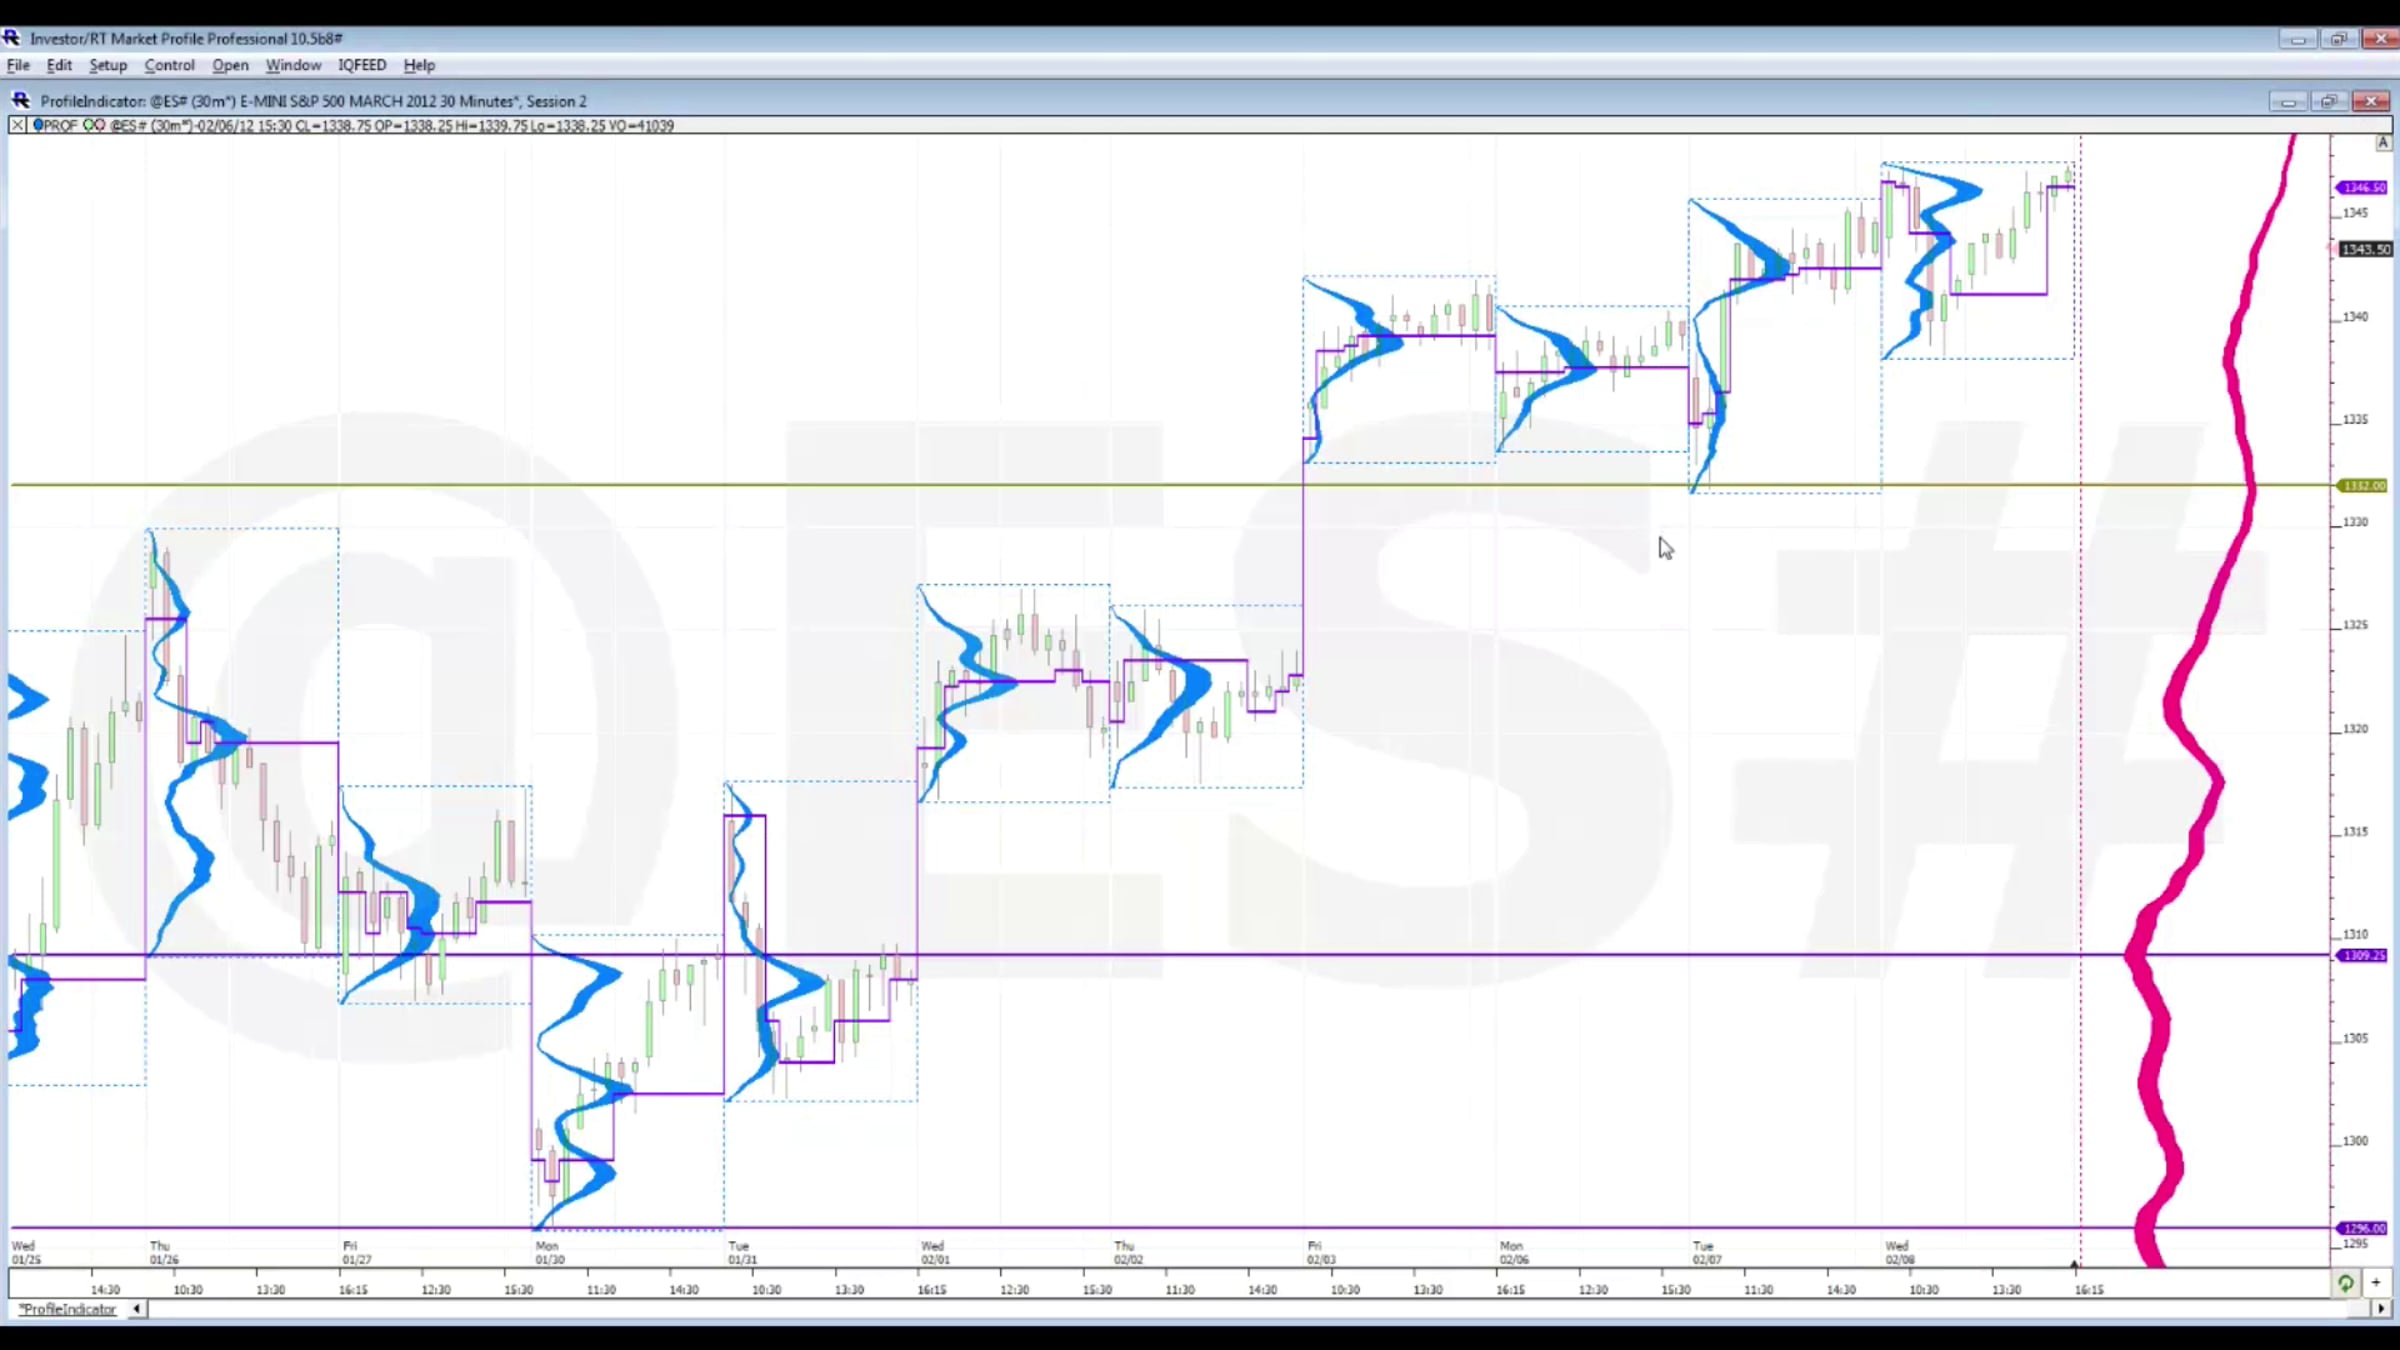Close the chart legend with the X box
2400x1350 pixels.
point(17,125)
